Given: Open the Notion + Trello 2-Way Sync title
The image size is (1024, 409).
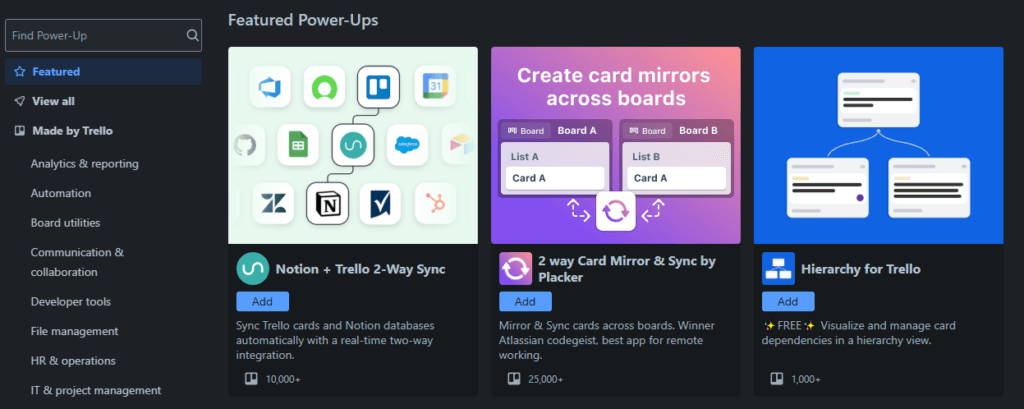Looking at the screenshot, I should point(360,269).
